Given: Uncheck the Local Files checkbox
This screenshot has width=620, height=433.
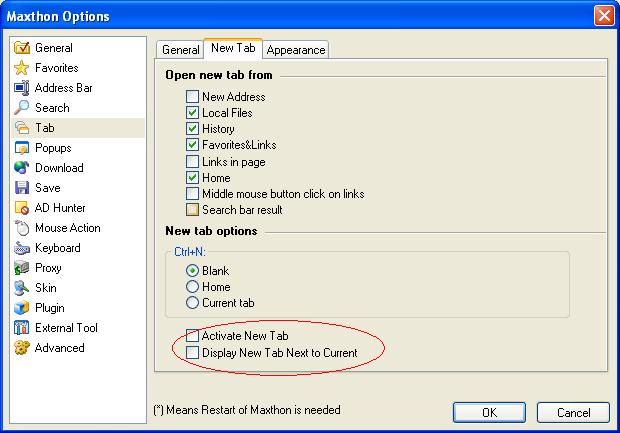Looking at the screenshot, I should coord(192,113).
